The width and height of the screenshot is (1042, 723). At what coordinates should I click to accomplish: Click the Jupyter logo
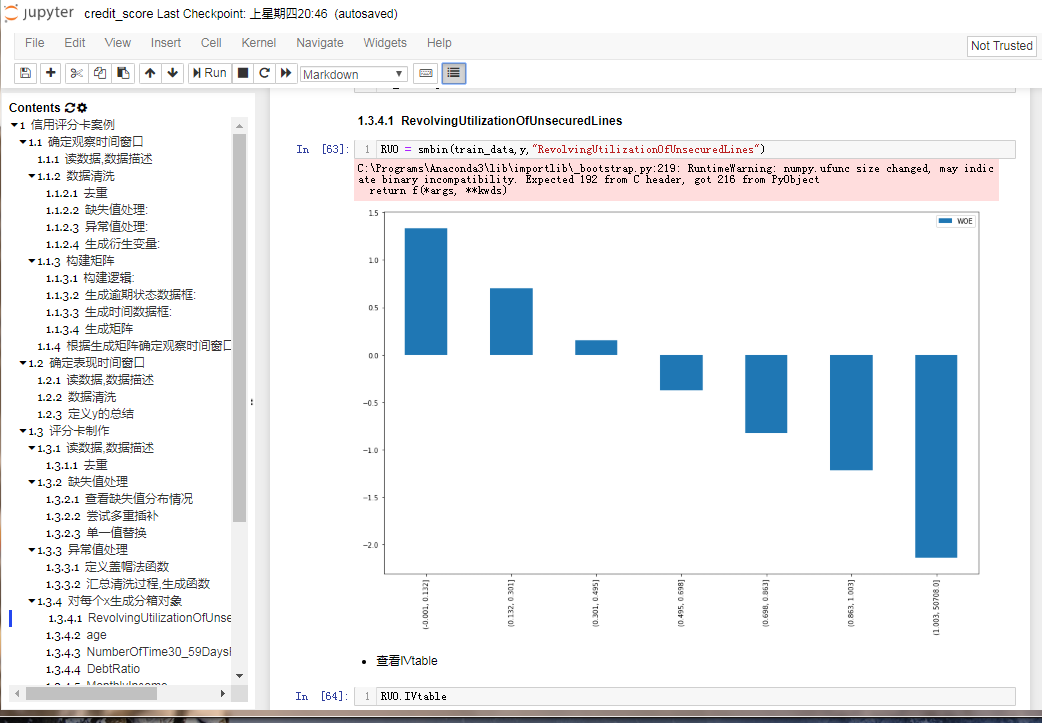pyautogui.click(x=39, y=13)
